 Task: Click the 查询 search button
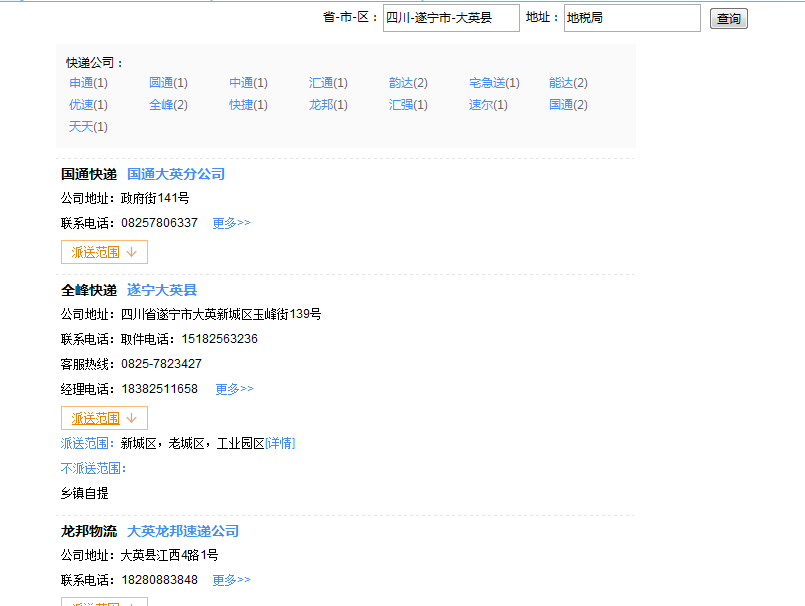728,19
